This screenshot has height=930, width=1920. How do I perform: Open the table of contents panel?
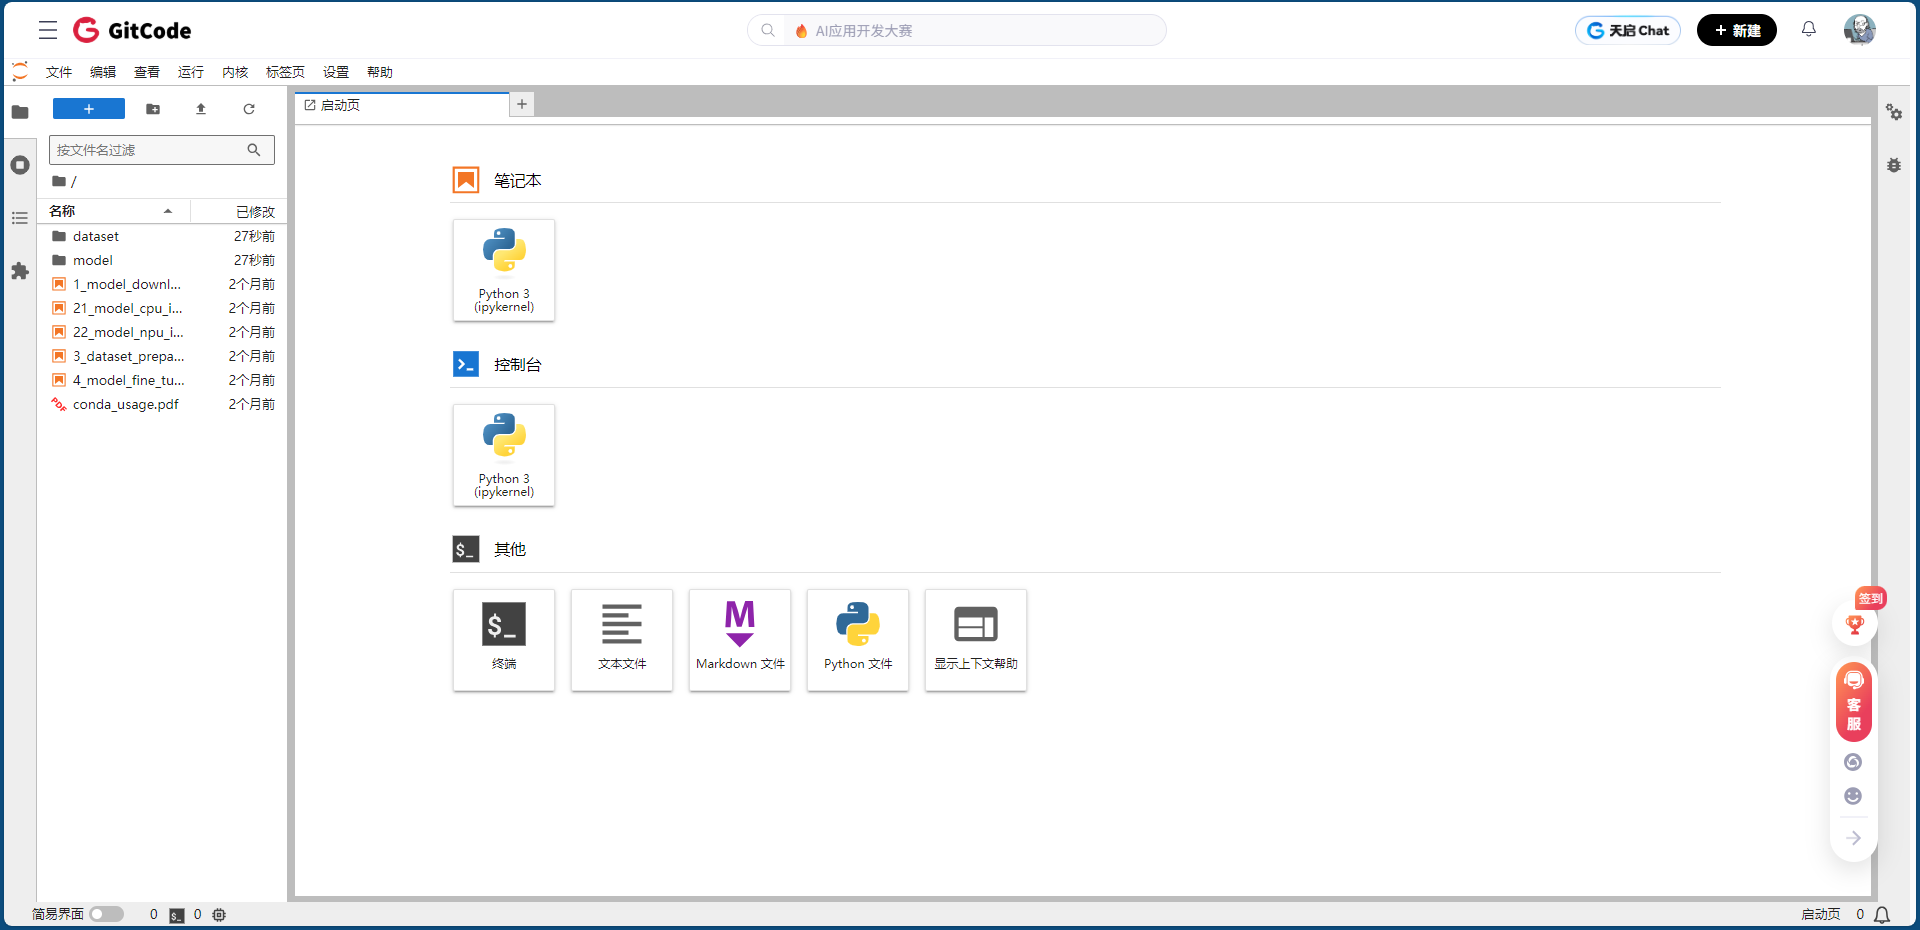click(20, 218)
